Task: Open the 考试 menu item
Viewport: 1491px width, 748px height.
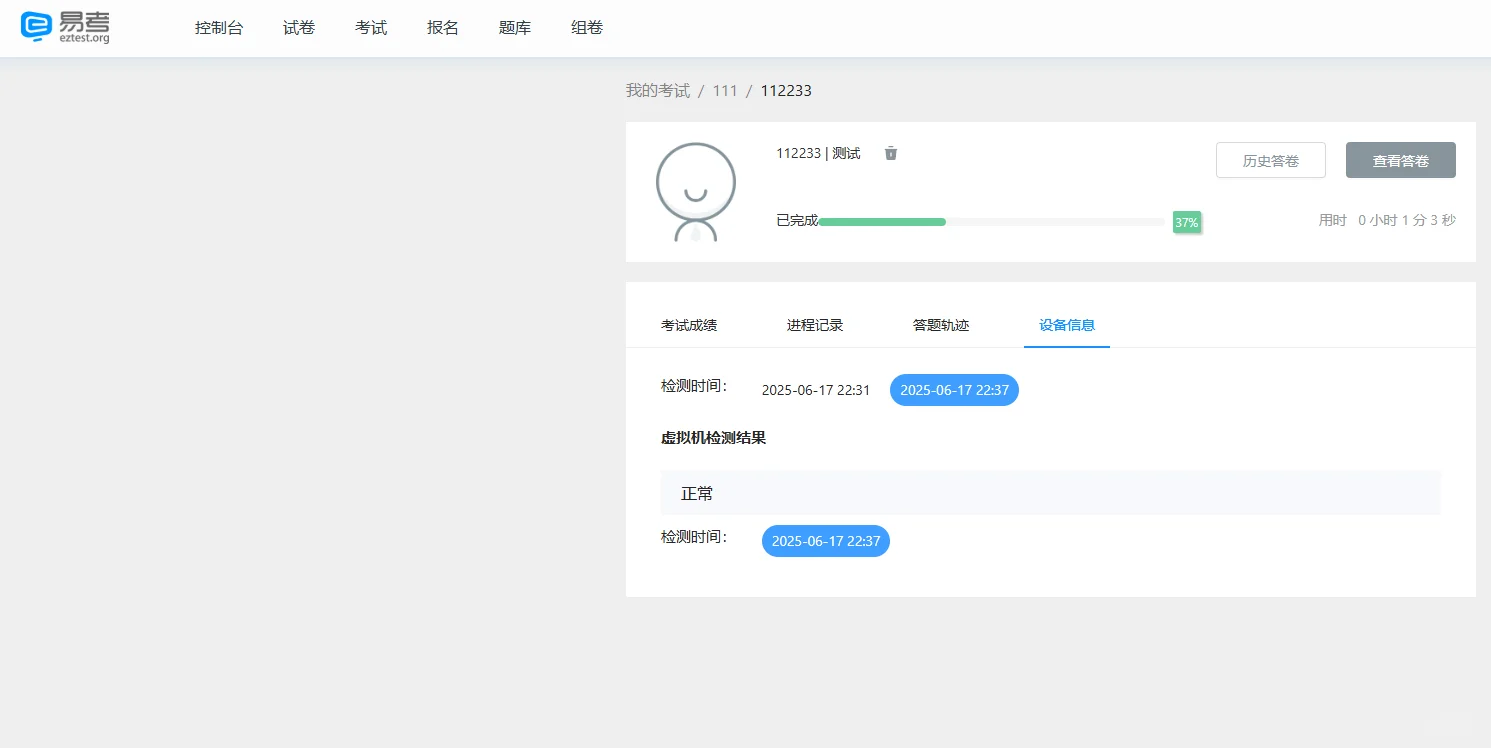Action: (x=370, y=27)
